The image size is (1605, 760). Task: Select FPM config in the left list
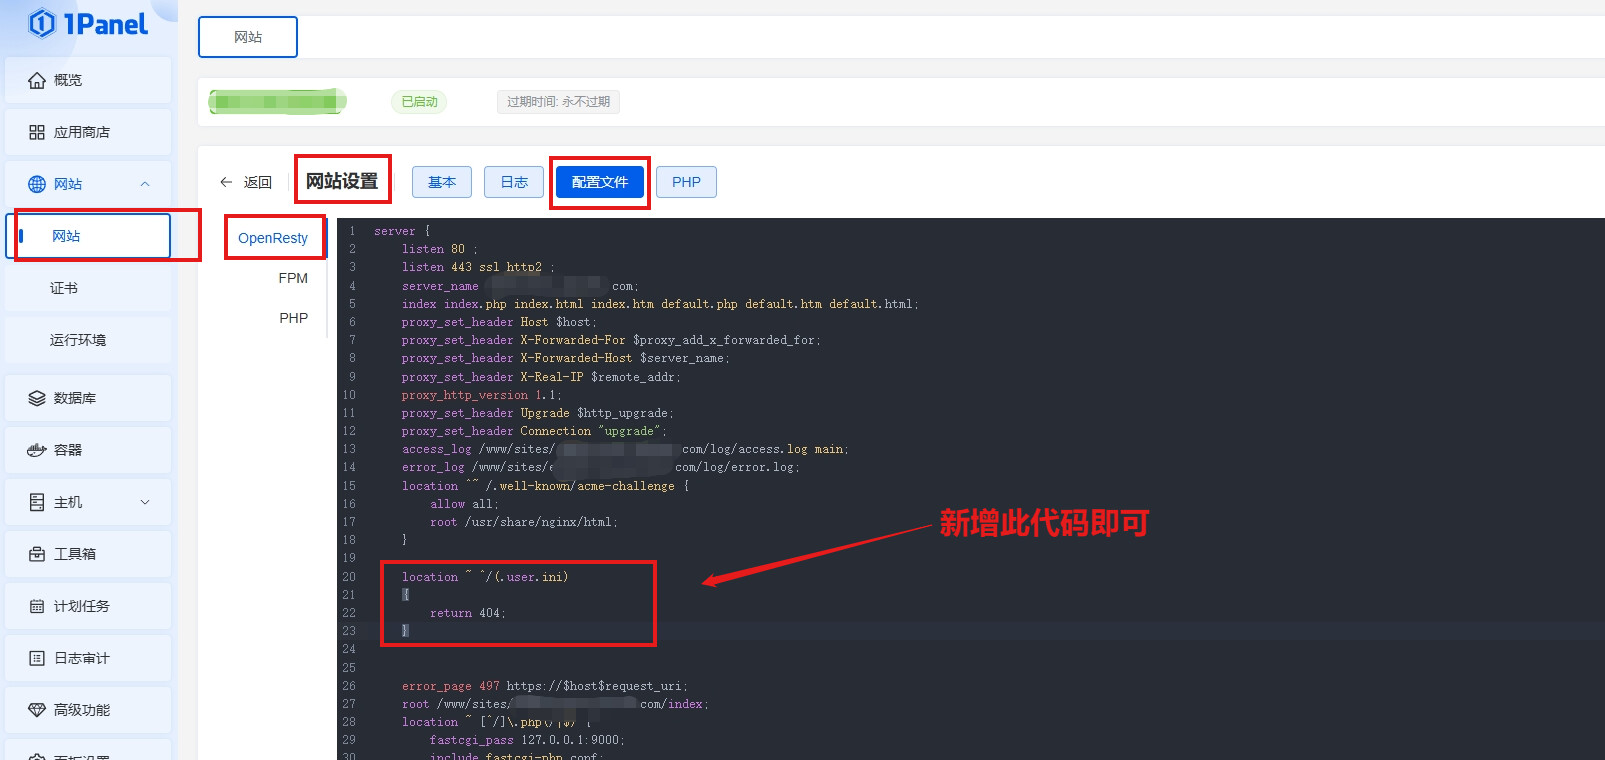click(293, 278)
